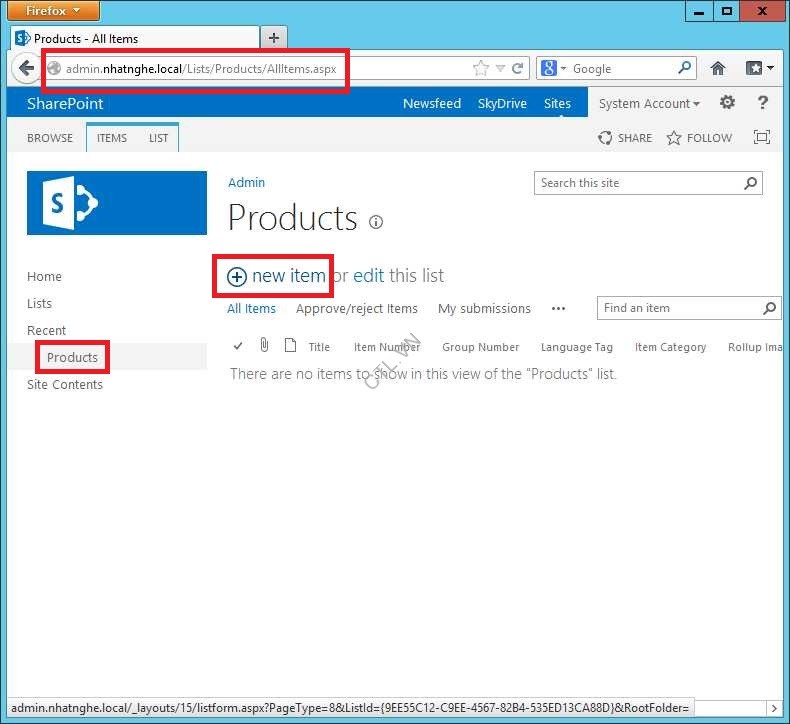Open the LIST ribbon tab
The image size is (790, 724).
(159, 138)
